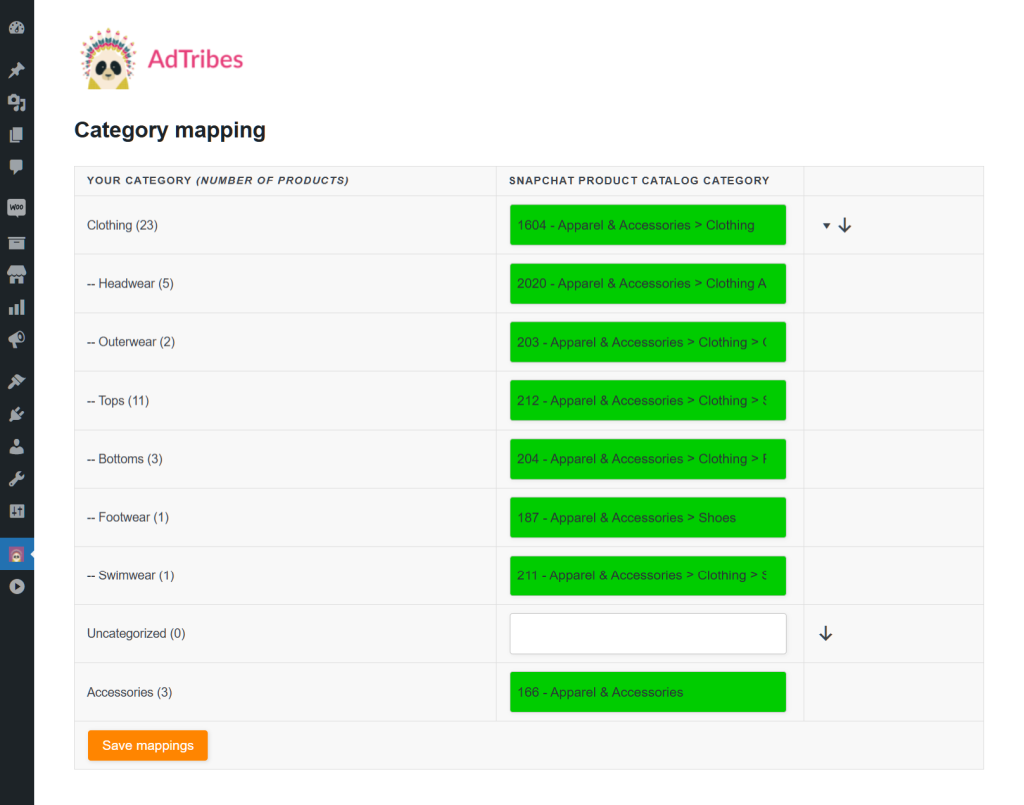Open the Analytics bar chart icon

point(16,306)
